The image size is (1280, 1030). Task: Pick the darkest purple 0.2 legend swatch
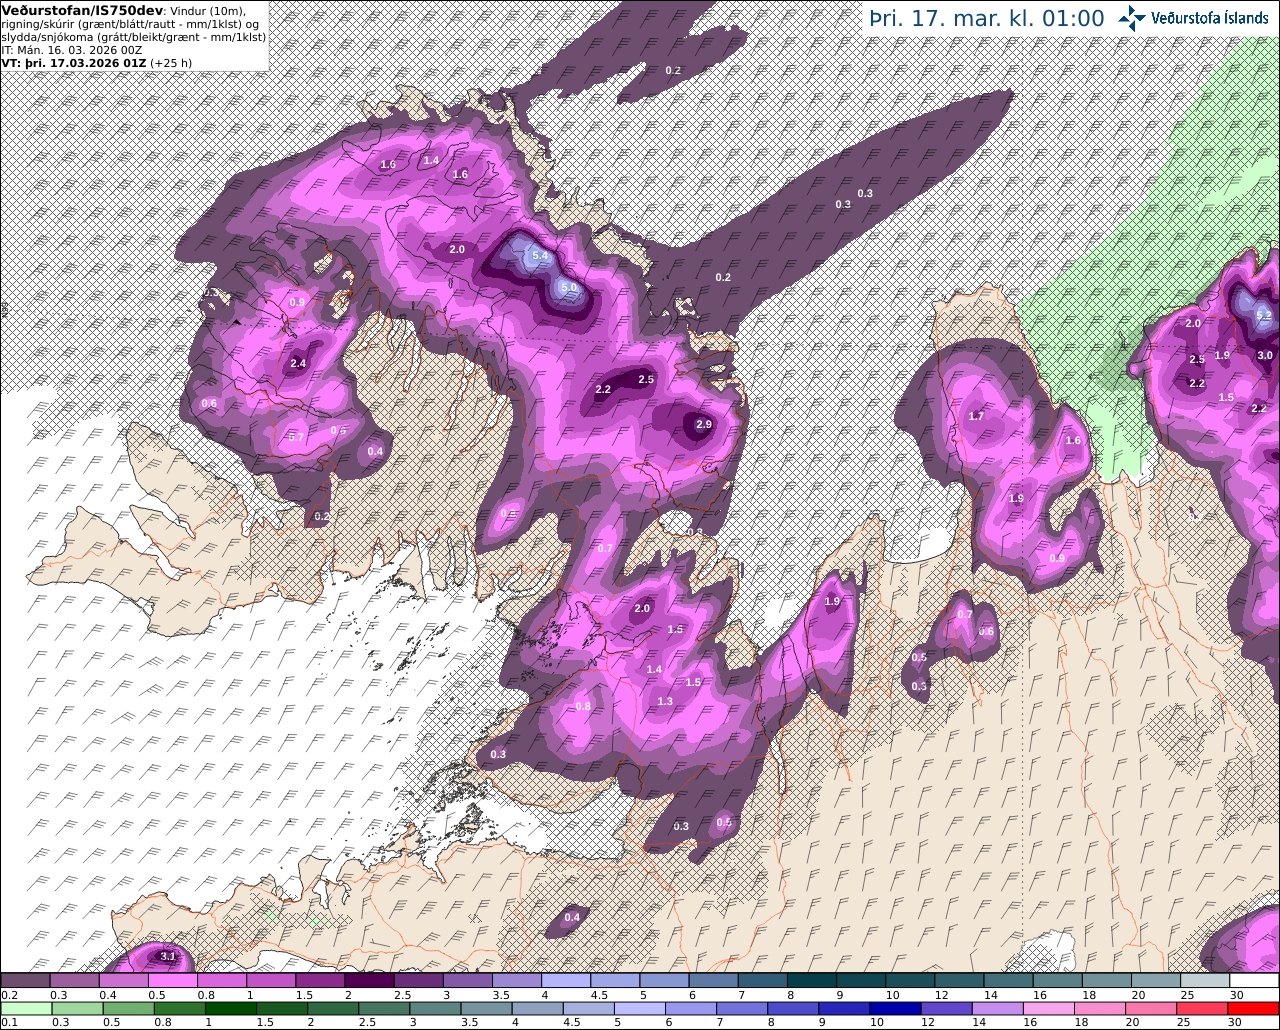tap(25, 981)
